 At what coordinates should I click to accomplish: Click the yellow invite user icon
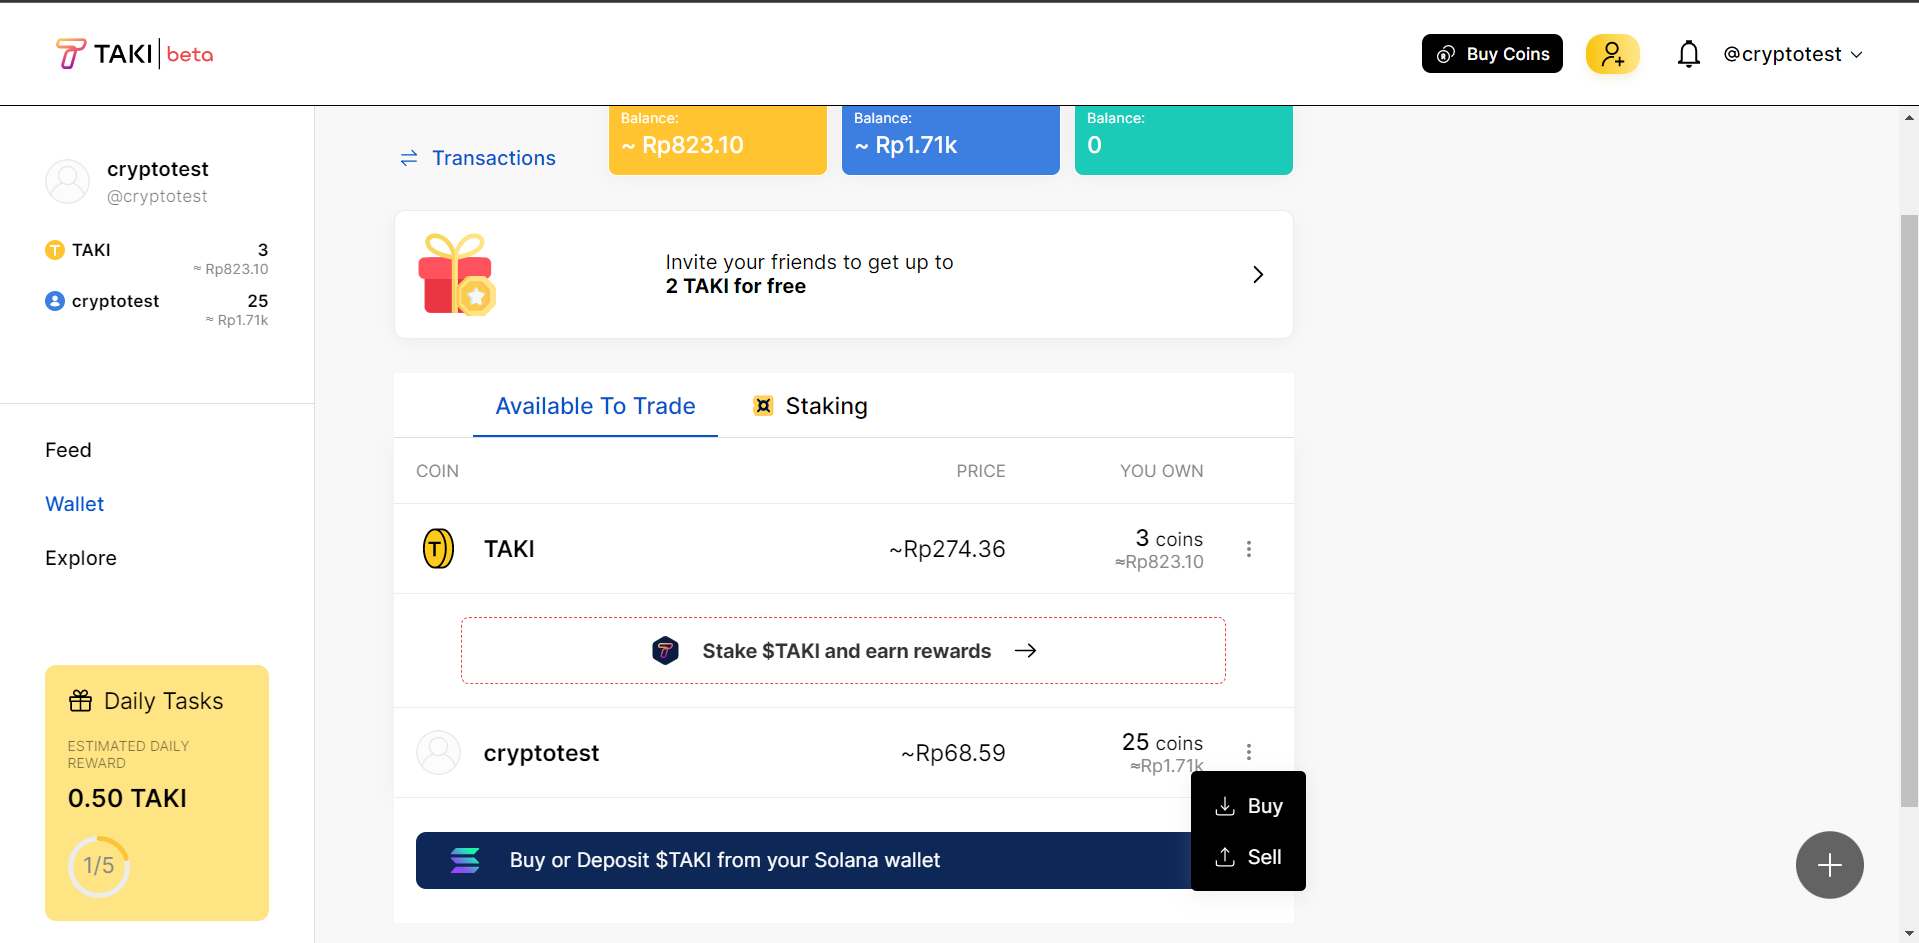[1612, 54]
